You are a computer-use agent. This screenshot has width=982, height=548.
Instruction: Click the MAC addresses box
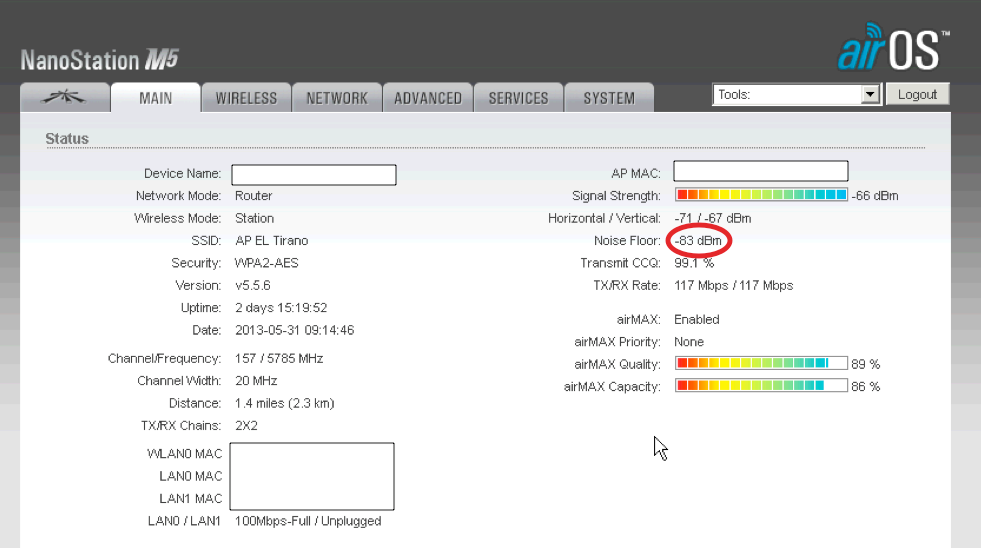313,476
